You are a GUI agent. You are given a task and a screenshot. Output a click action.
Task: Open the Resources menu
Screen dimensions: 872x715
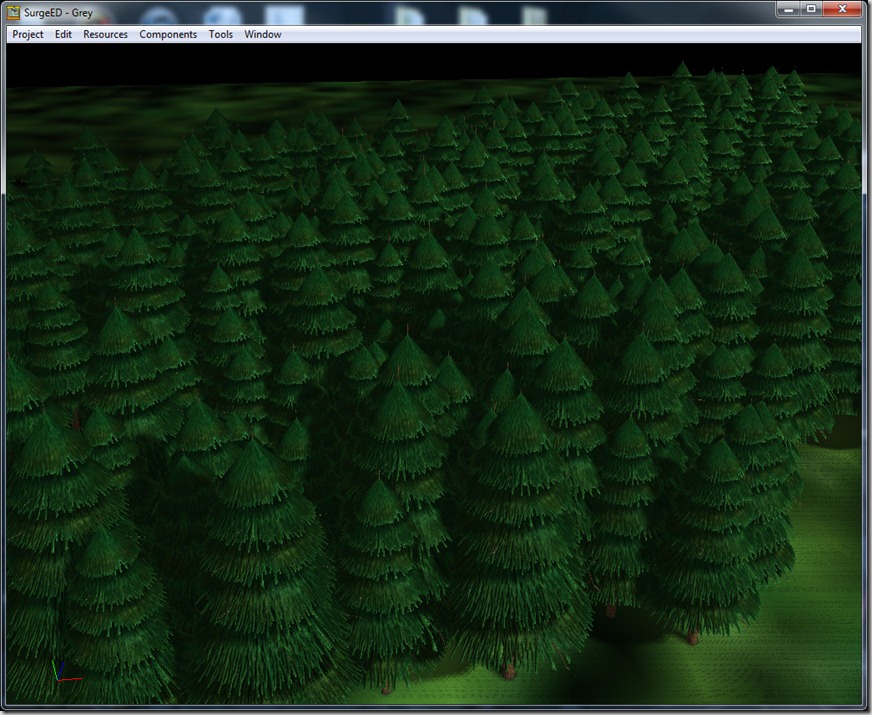point(105,34)
